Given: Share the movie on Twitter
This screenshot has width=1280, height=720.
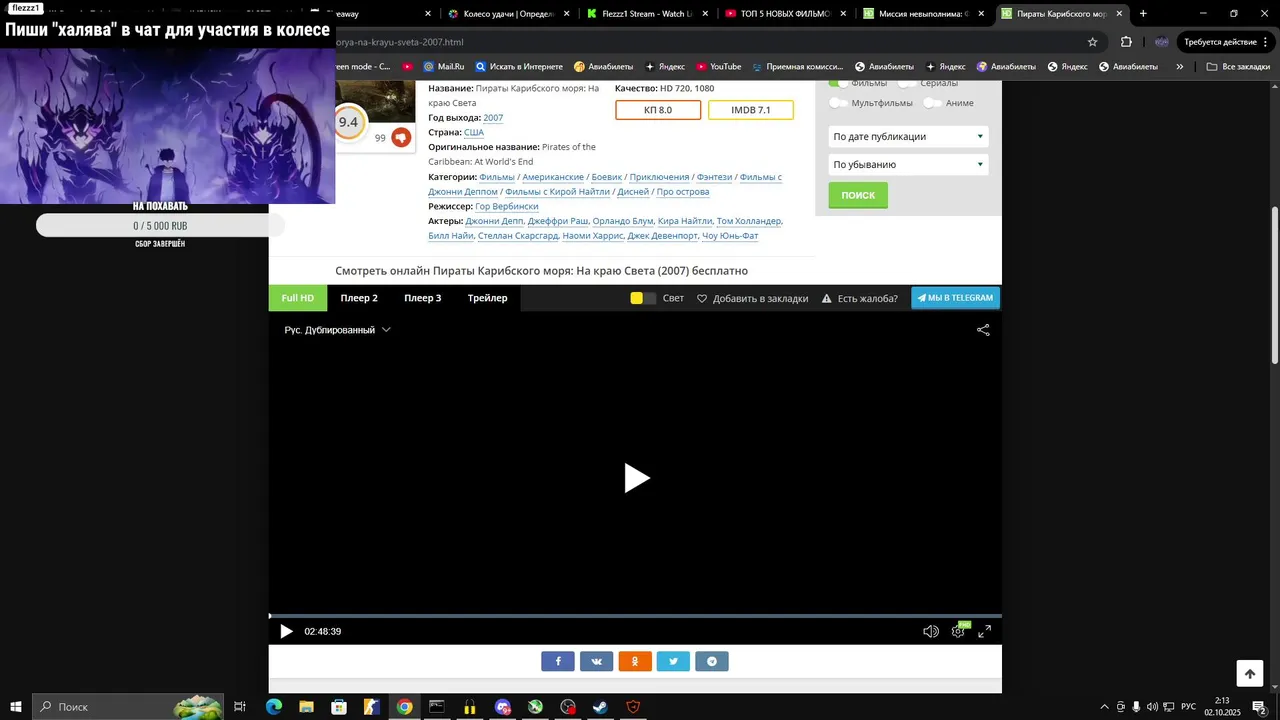Looking at the screenshot, I should point(673,661).
